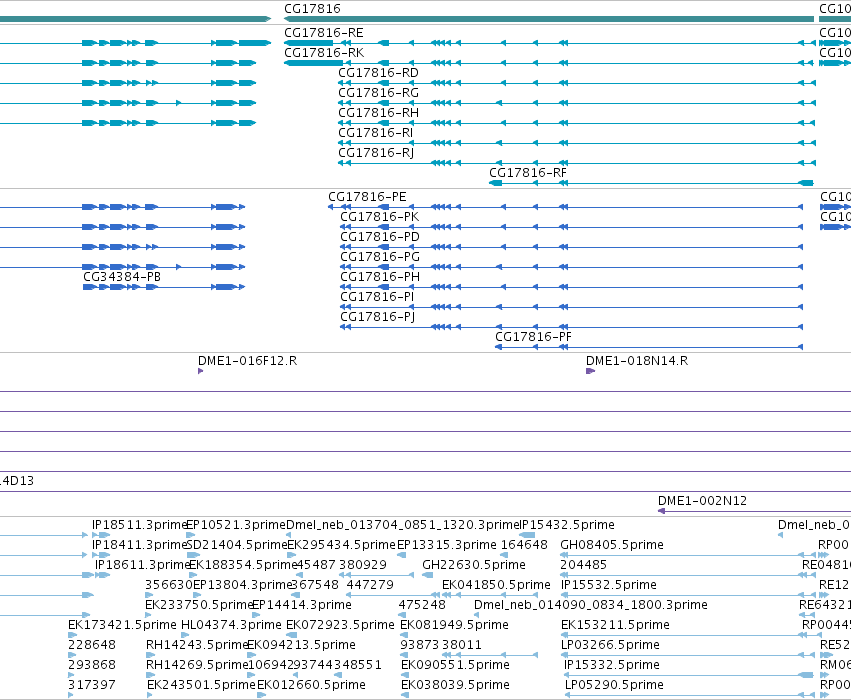Viewport: 851px width, 700px height.
Task: Click the CG17816-RD transcript name
Action: pos(378,73)
